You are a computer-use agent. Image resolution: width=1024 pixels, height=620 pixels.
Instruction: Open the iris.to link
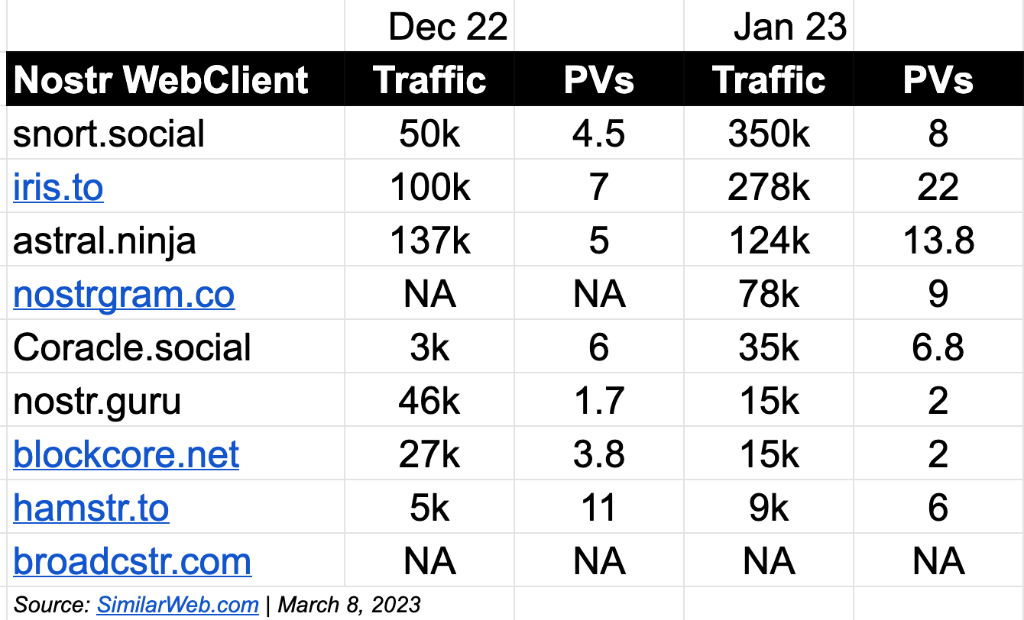click(x=58, y=187)
